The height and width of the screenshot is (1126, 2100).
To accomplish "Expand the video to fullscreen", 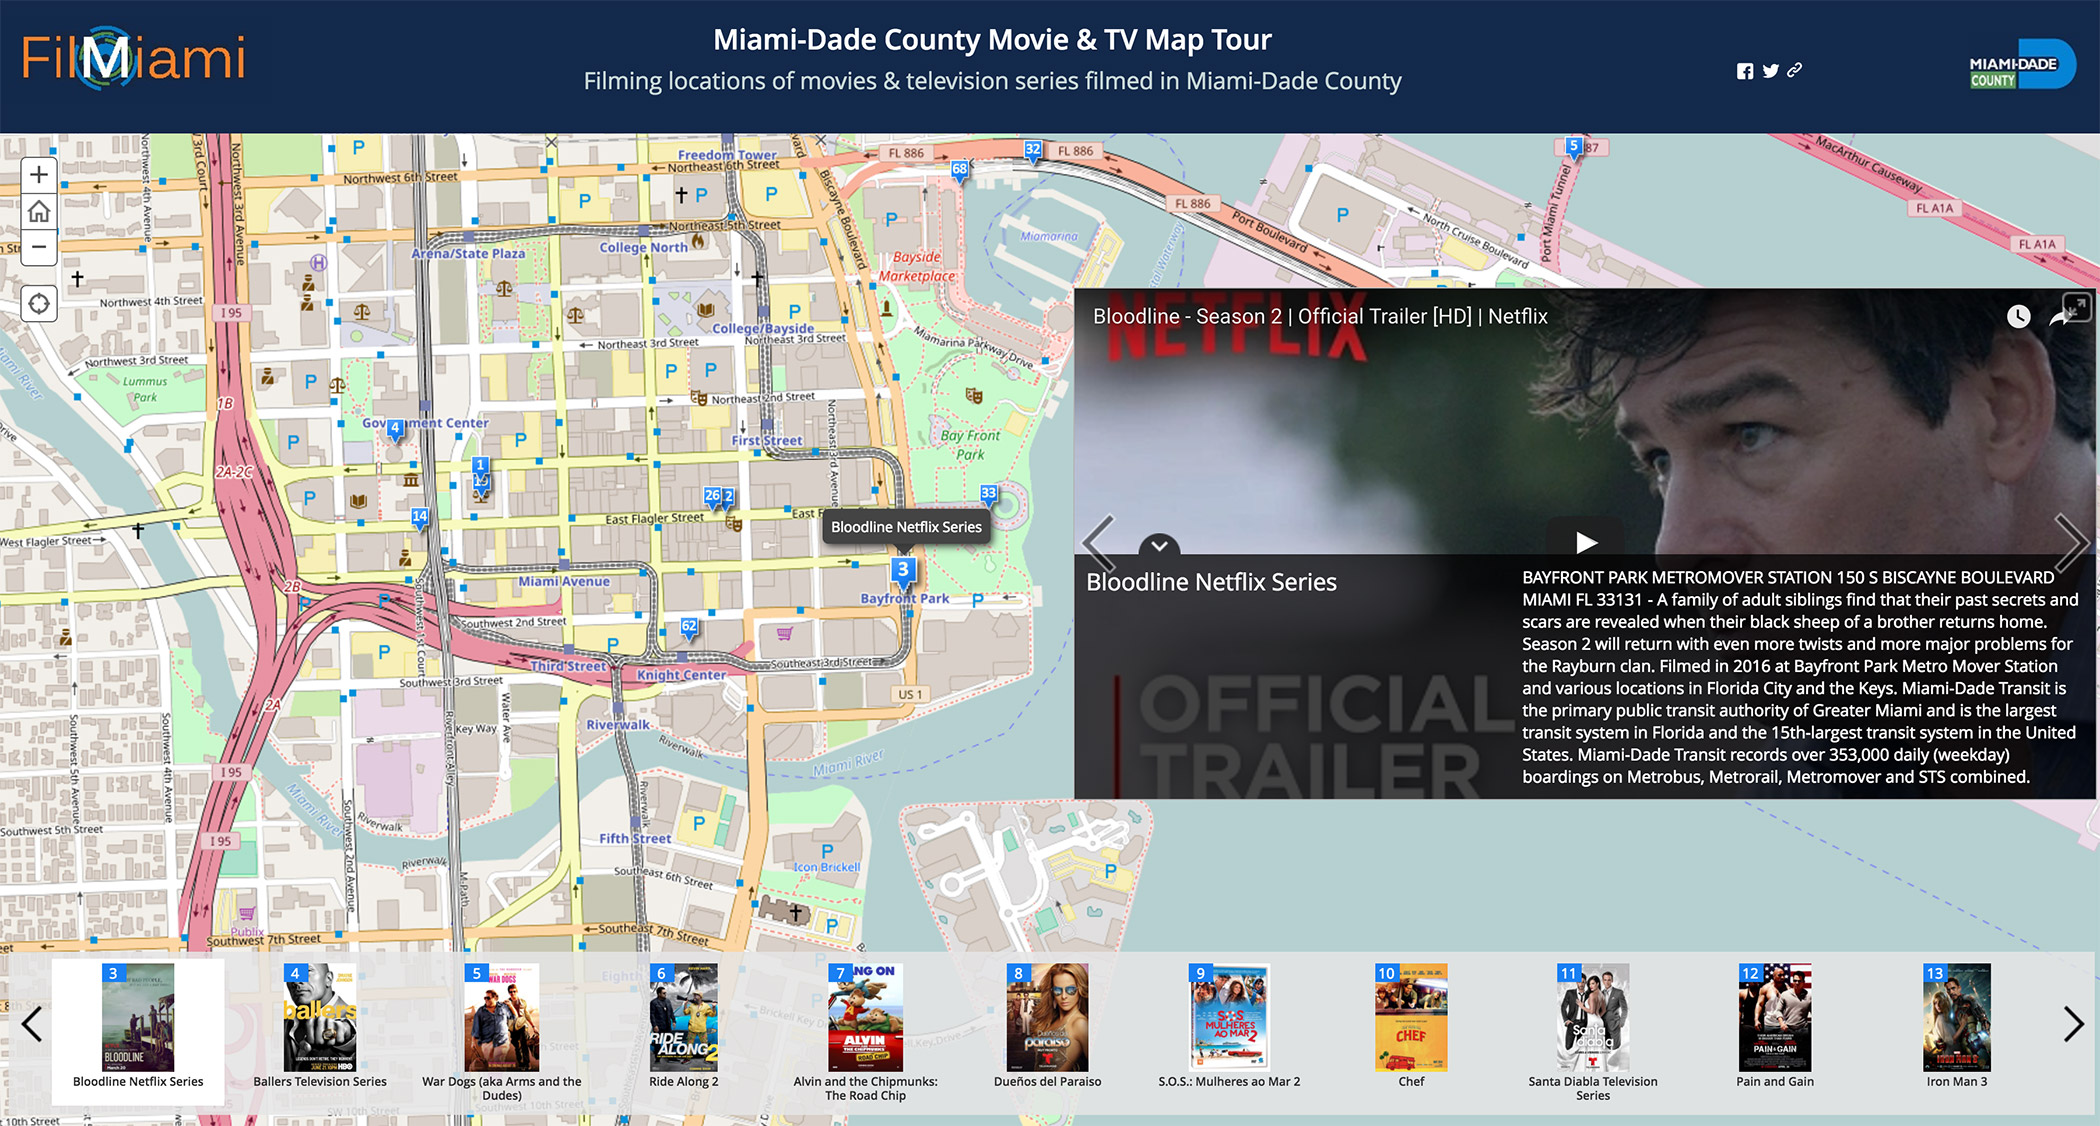I will pos(2078,306).
